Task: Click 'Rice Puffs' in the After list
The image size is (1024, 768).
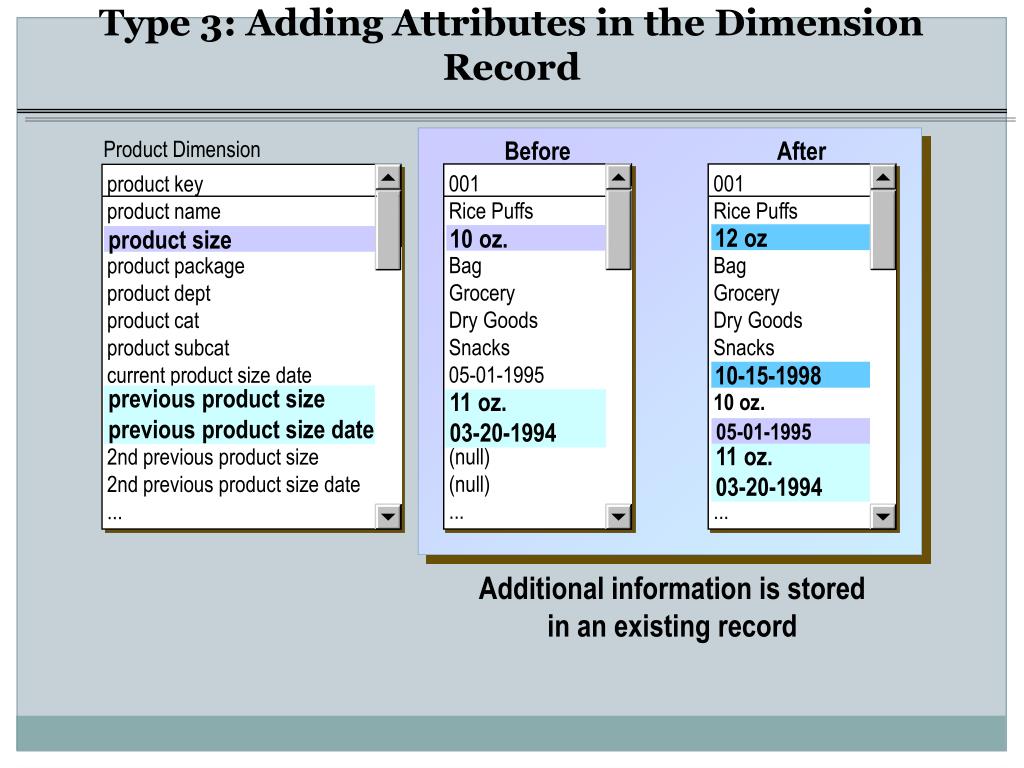Action: coord(756,211)
